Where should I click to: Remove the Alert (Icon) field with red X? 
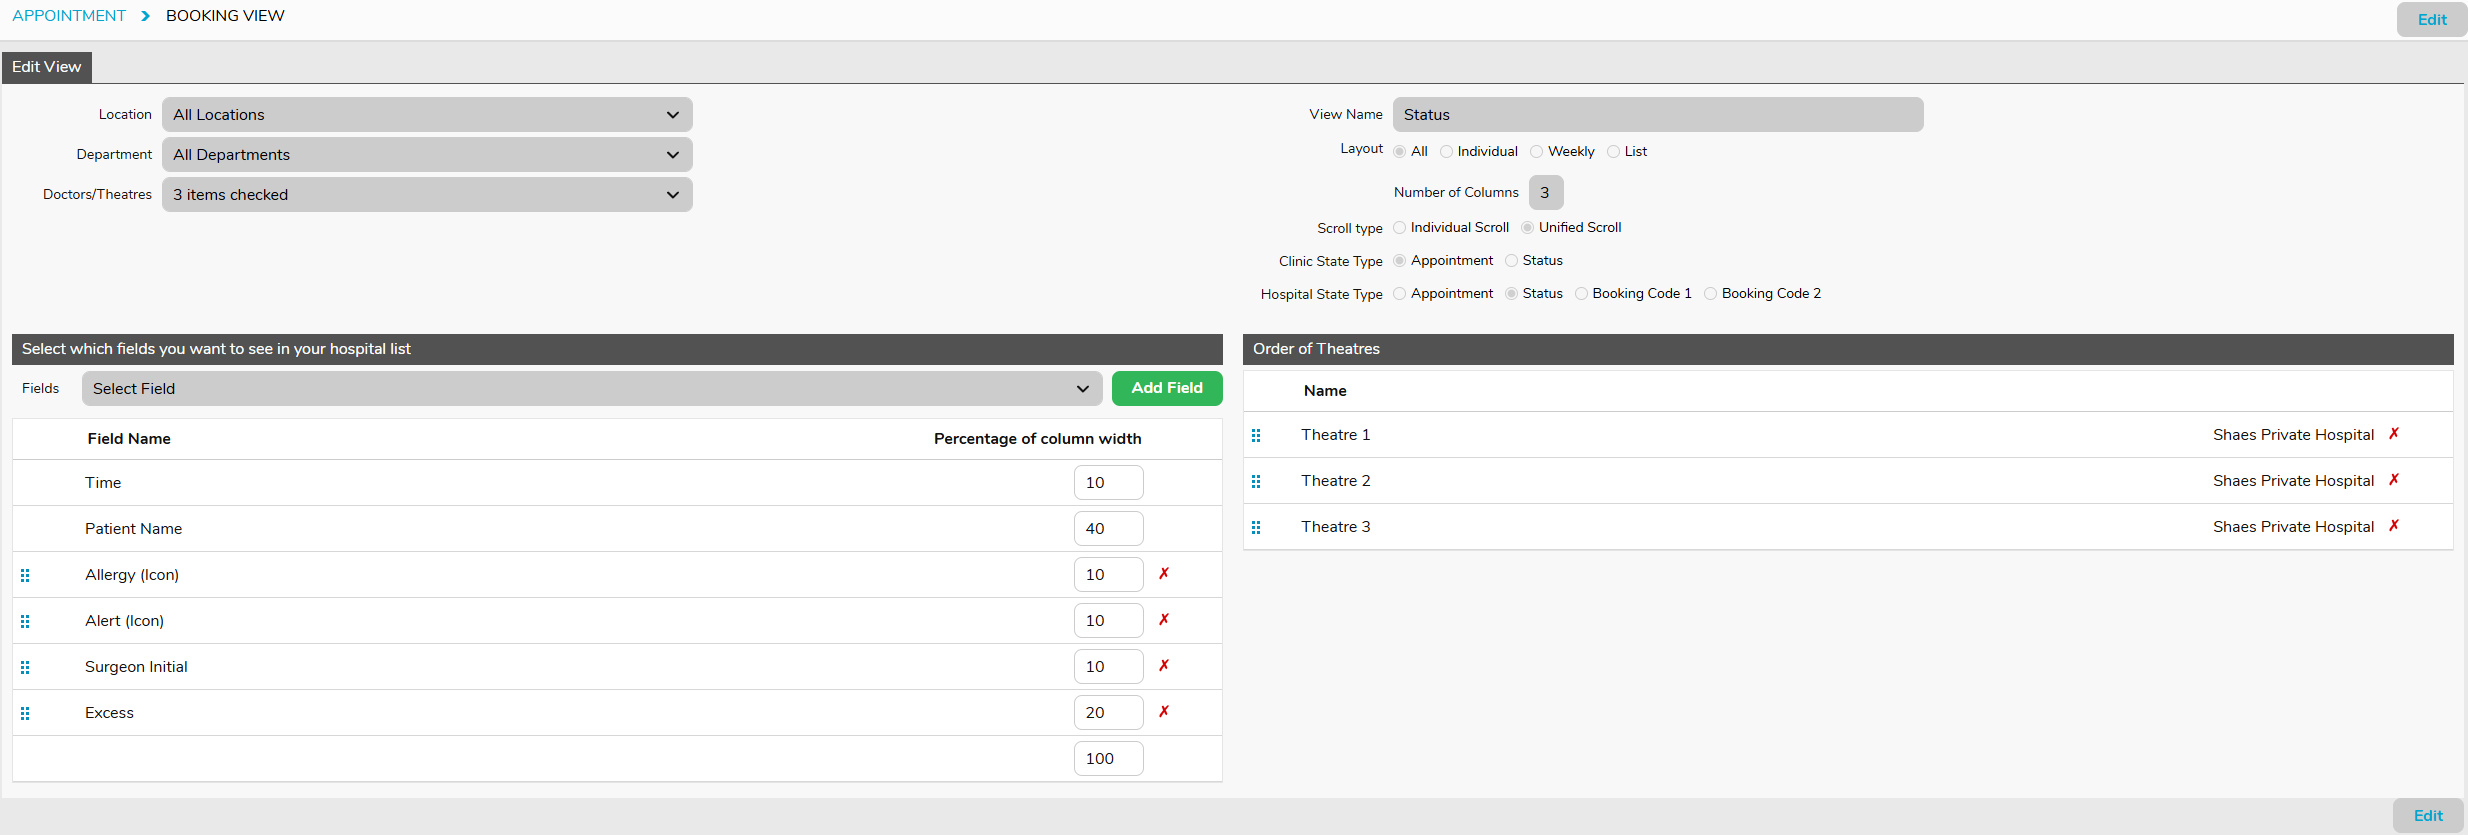click(1164, 620)
